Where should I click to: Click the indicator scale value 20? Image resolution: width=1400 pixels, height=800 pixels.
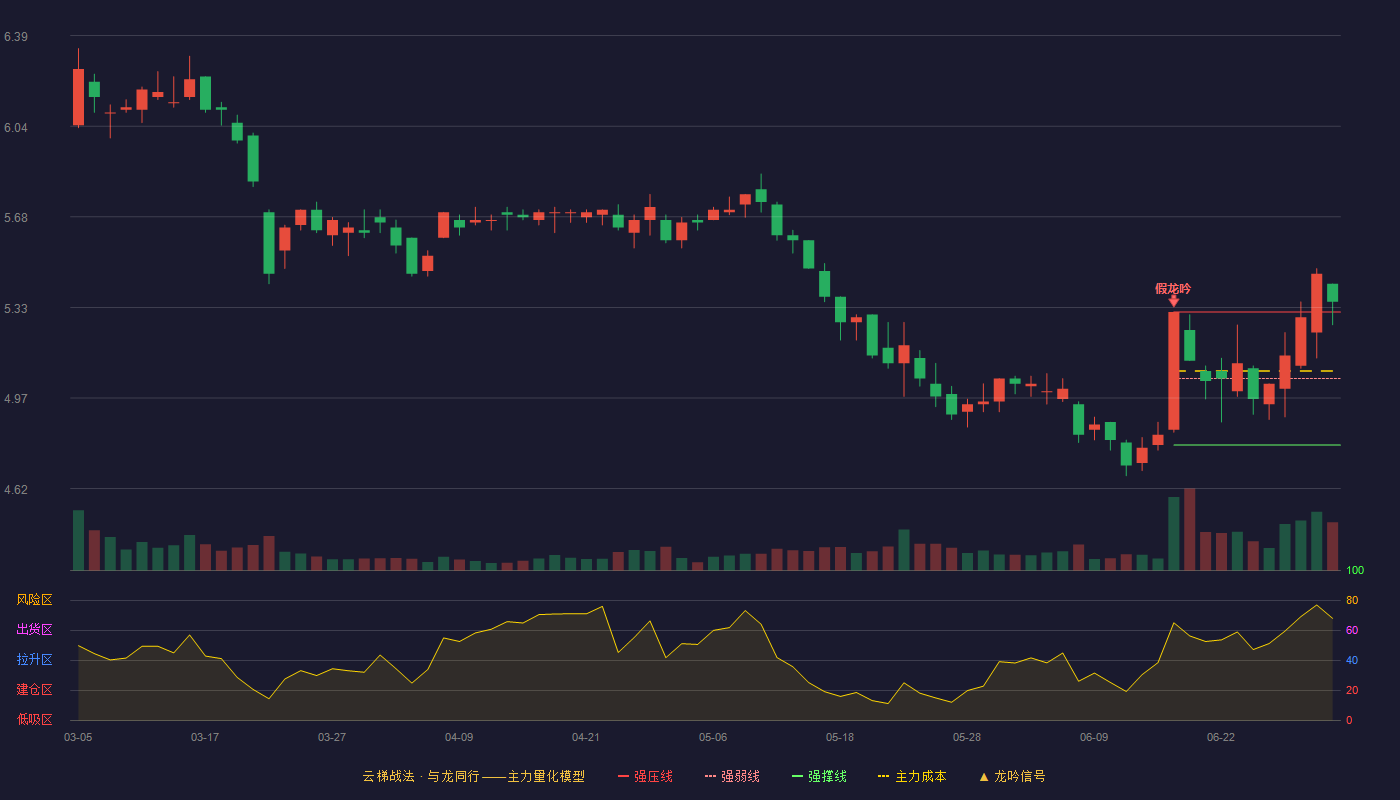pyautogui.click(x=1352, y=691)
